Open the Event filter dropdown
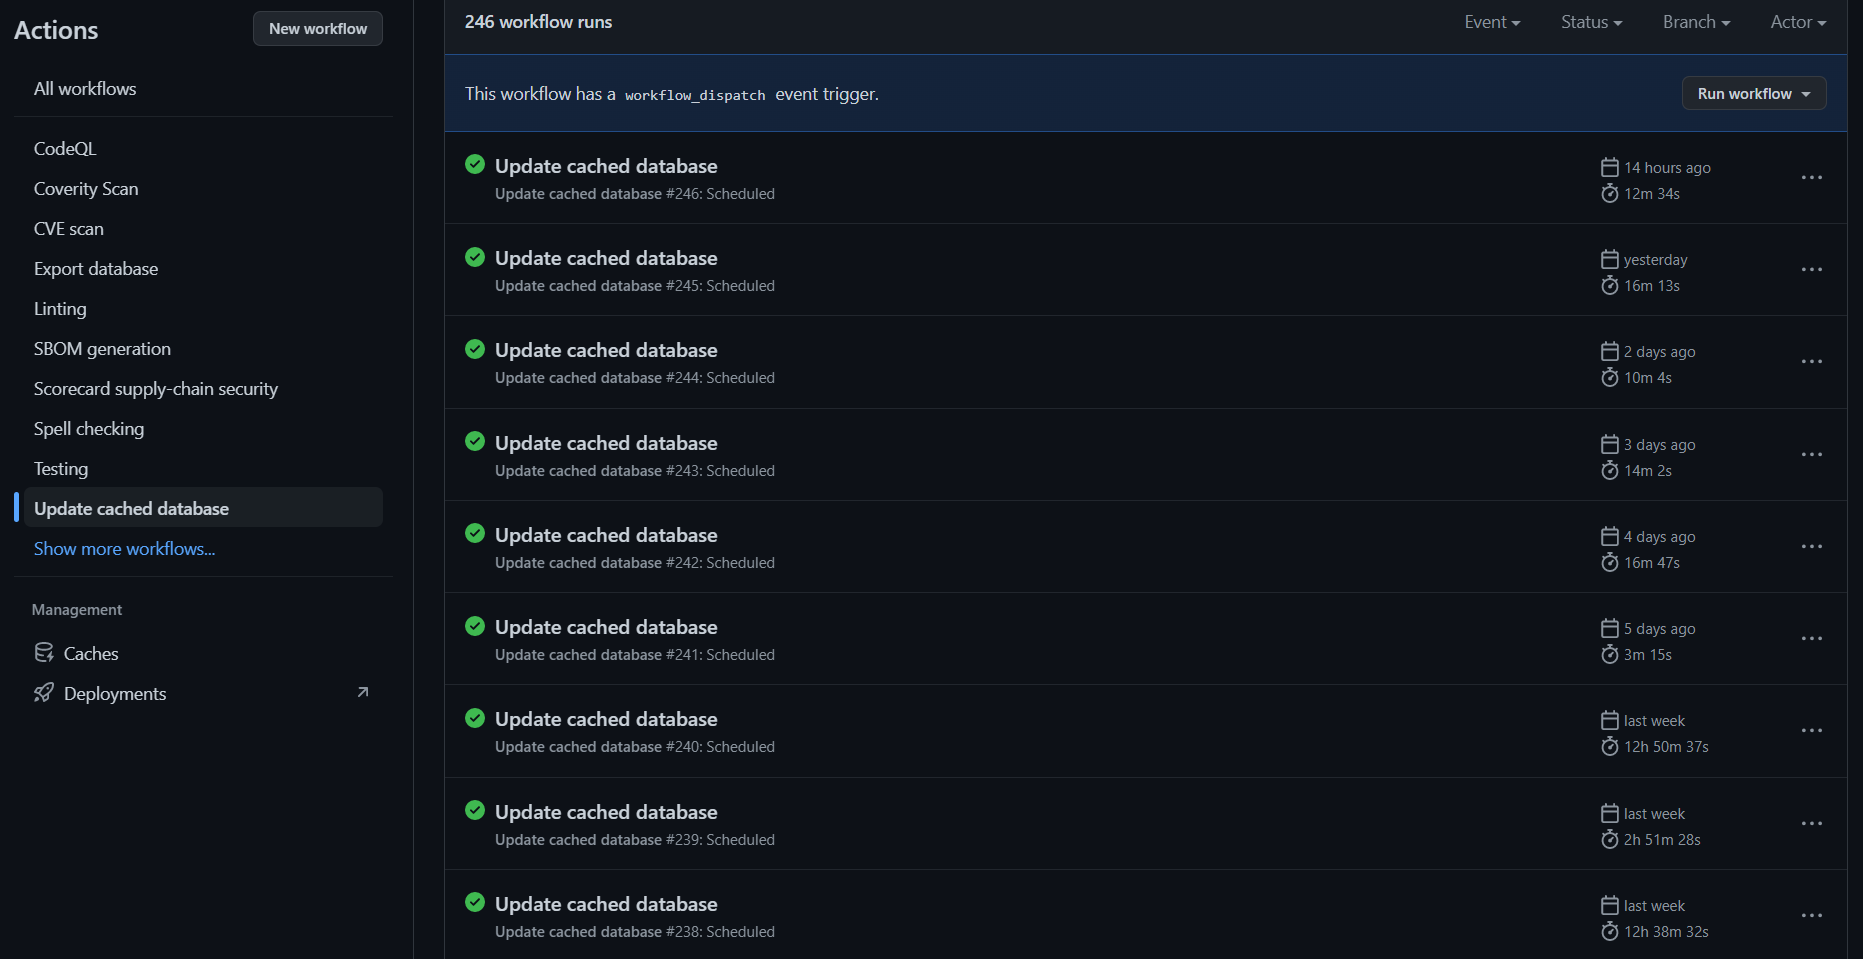The height and width of the screenshot is (959, 1863). (1491, 21)
